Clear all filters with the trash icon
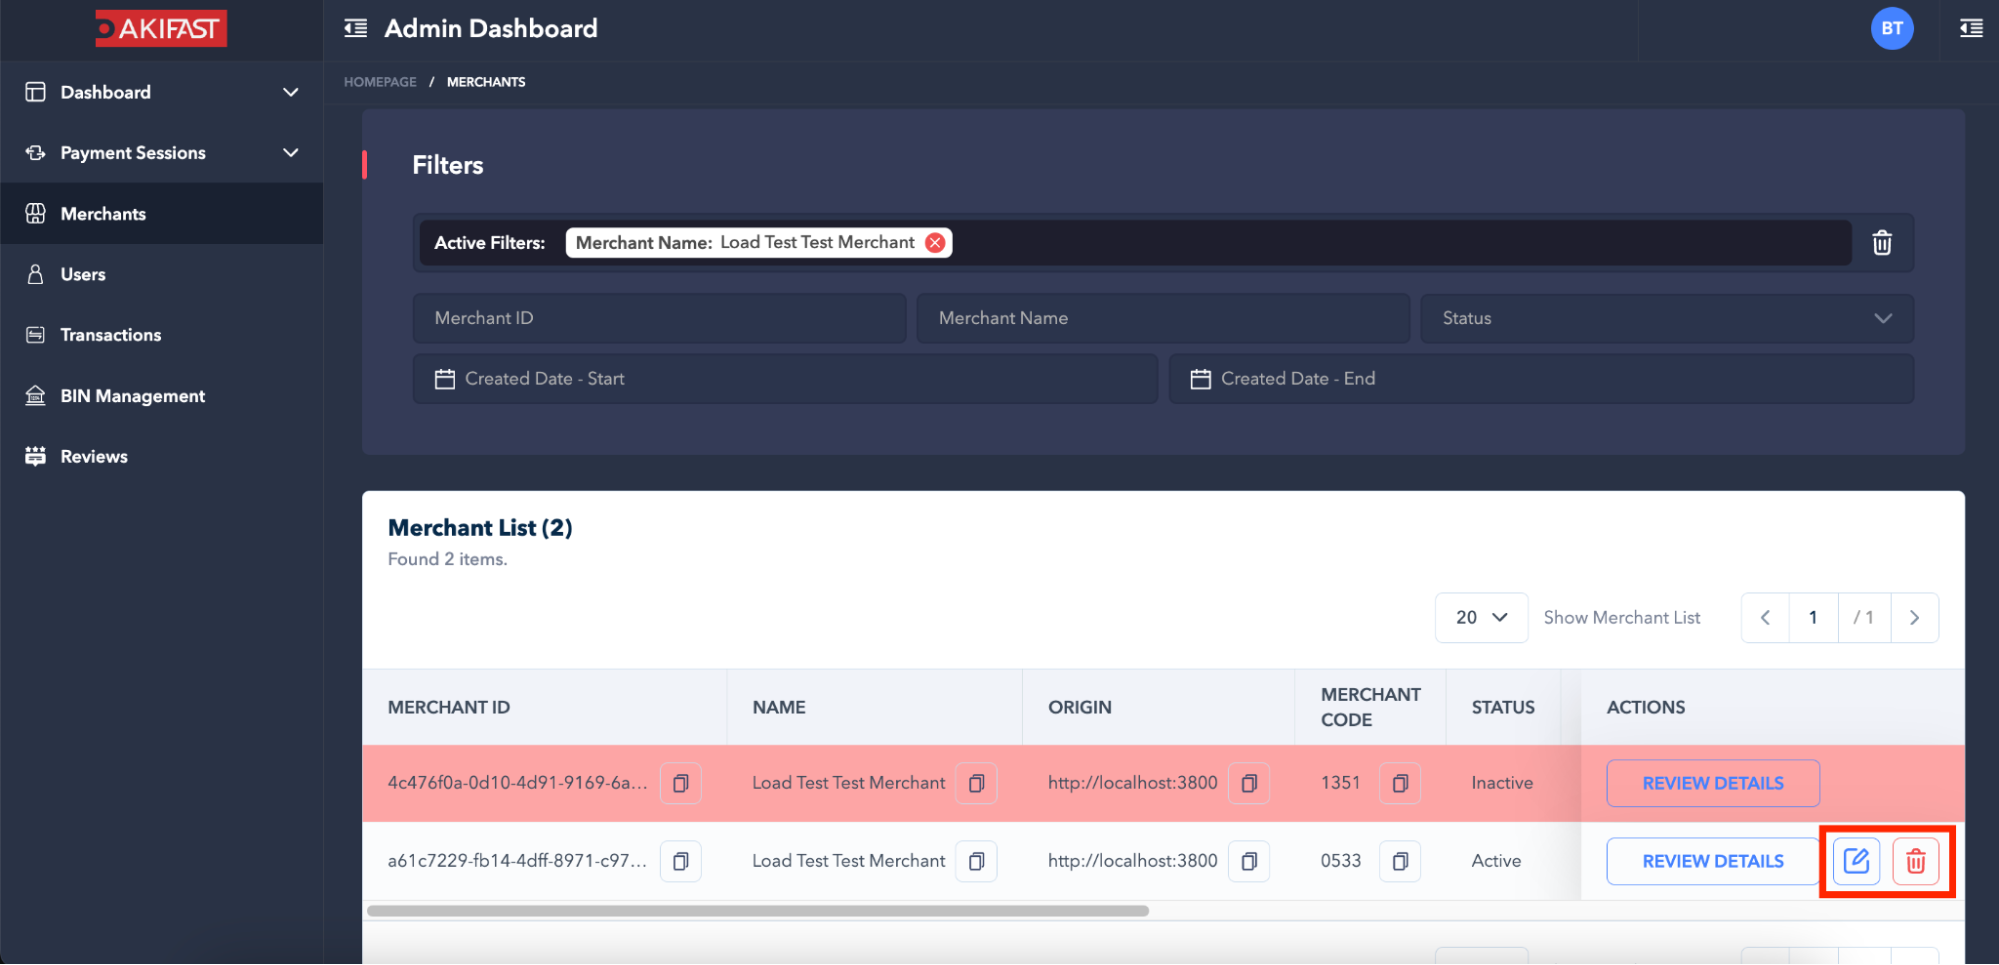Screen dimensions: 1999x965 pos(1881,243)
